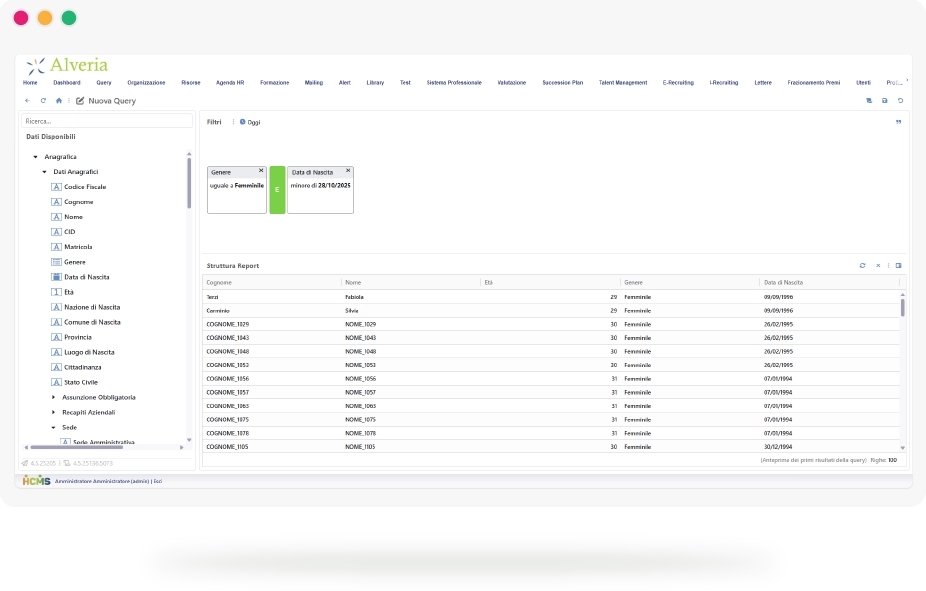Screen dimensions: 926x591
Task: Collapse the Anagrafica tree node
Action: [x=35, y=157]
